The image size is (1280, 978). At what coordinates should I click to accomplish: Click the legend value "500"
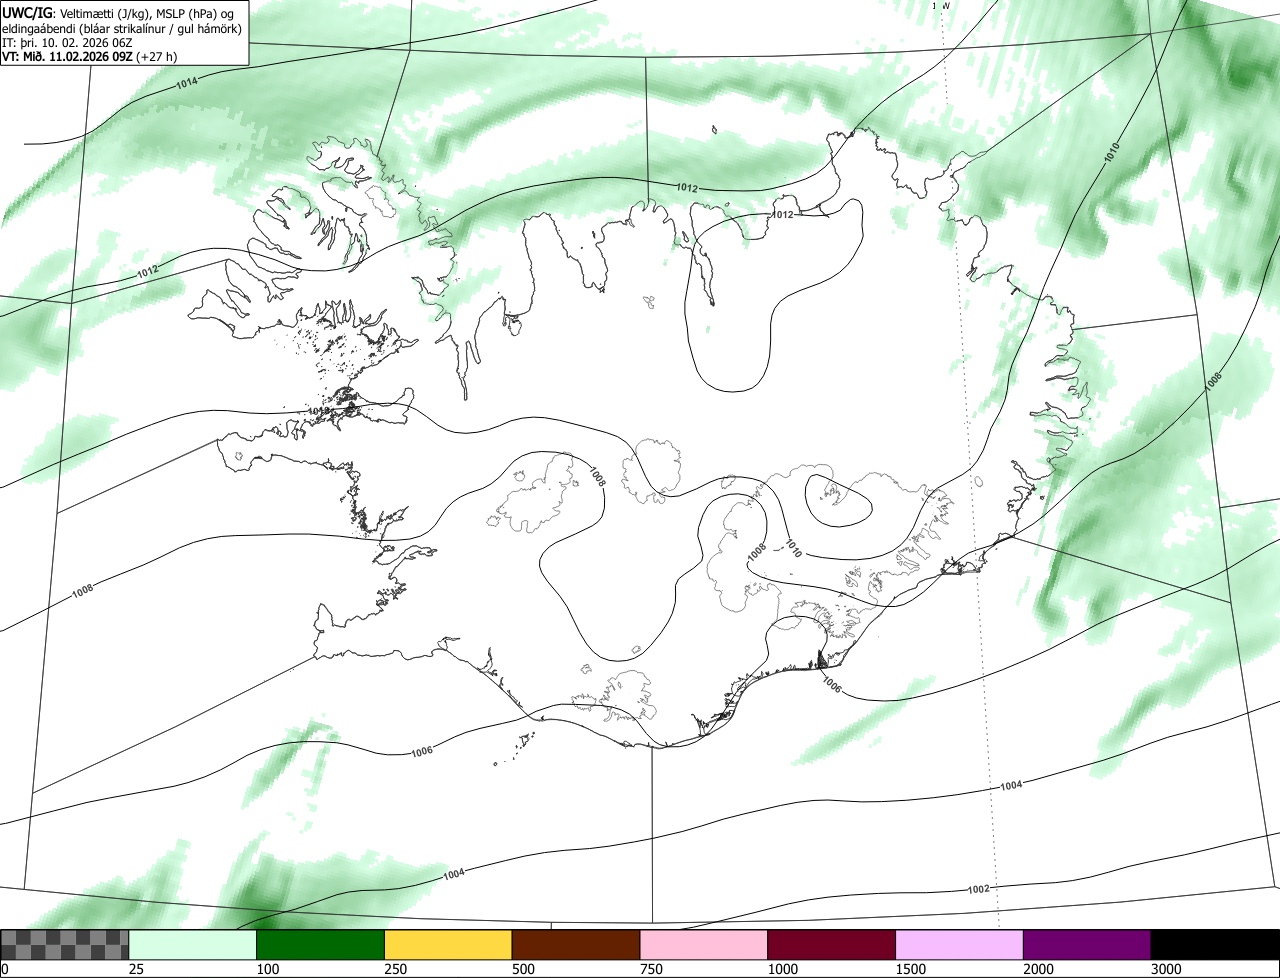522,968
